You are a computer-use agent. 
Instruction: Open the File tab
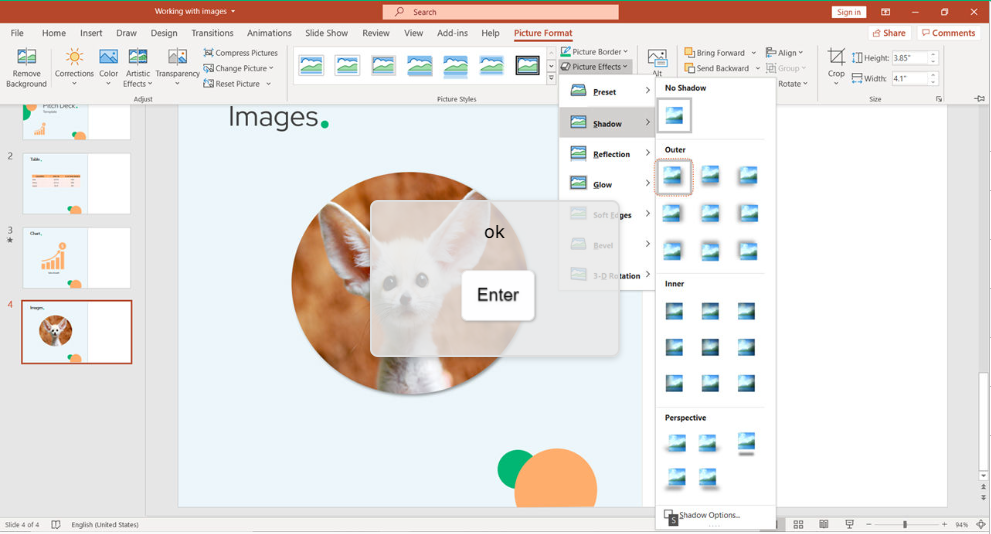pyautogui.click(x=17, y=33)
